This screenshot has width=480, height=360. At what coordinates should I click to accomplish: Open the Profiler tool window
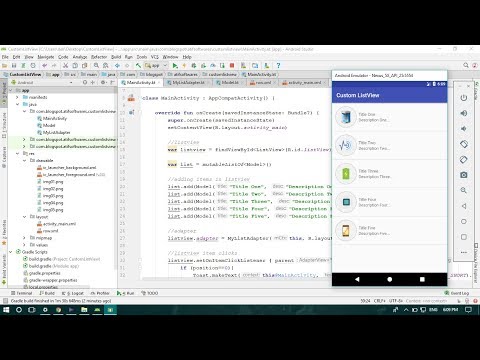(x=100, y=293)
